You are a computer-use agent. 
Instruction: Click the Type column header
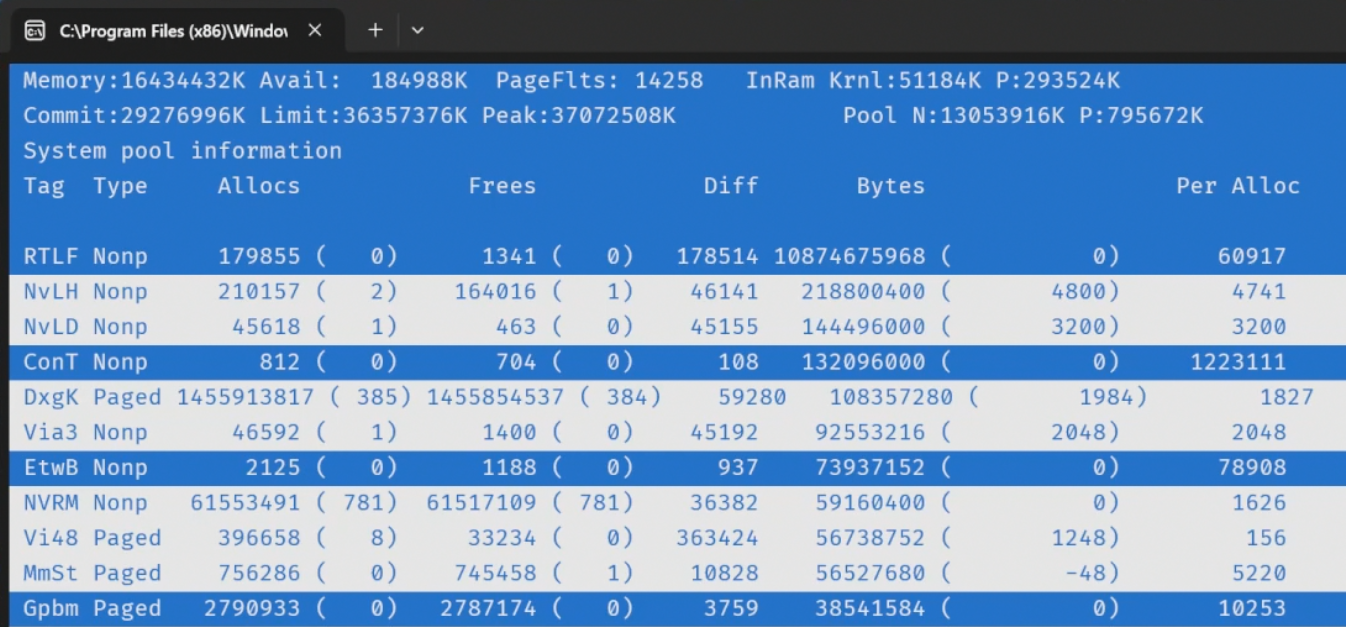(120, 186)
